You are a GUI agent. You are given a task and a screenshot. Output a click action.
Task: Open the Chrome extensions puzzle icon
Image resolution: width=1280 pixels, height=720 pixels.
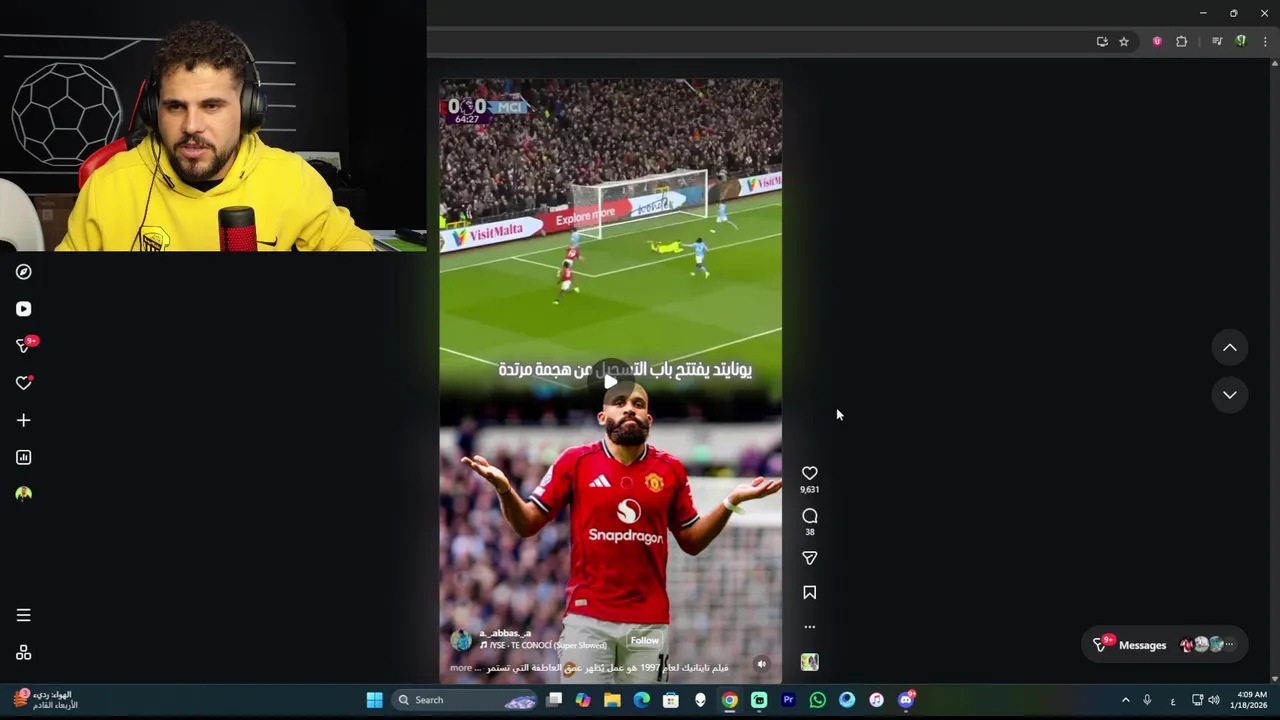click(1181, 42)
